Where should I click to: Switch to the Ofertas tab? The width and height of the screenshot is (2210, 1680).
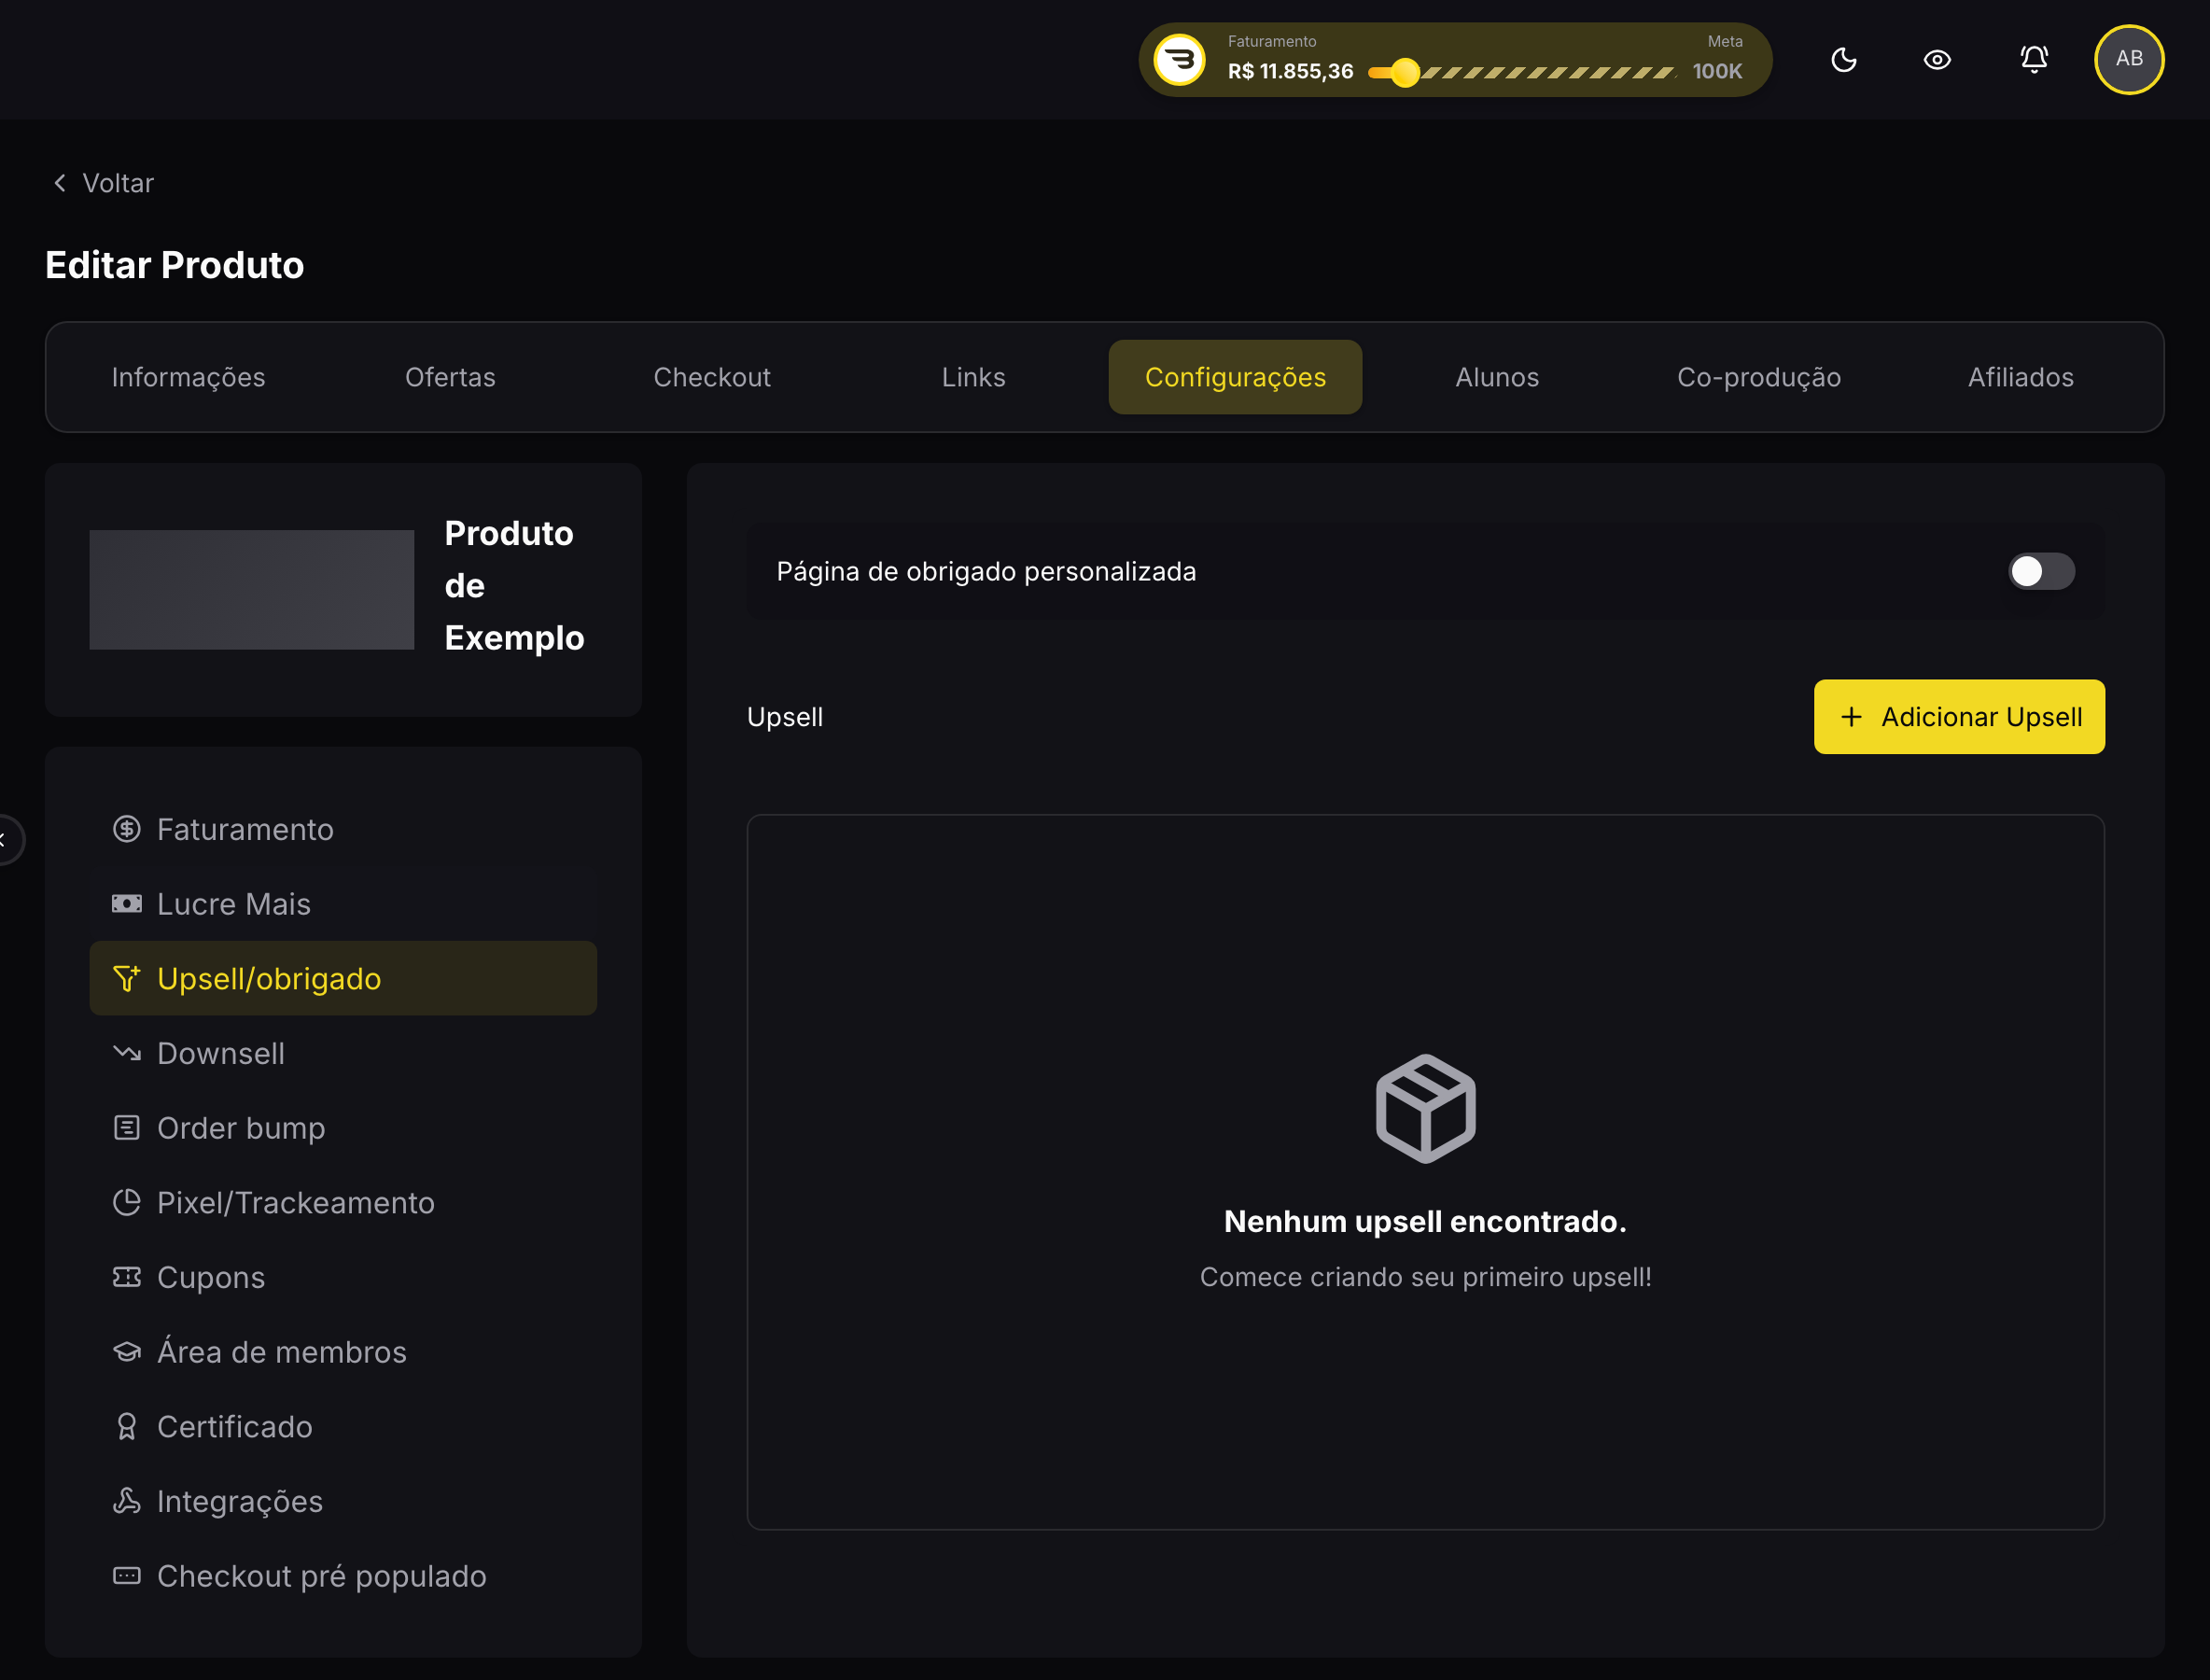(x=450, y=377)
